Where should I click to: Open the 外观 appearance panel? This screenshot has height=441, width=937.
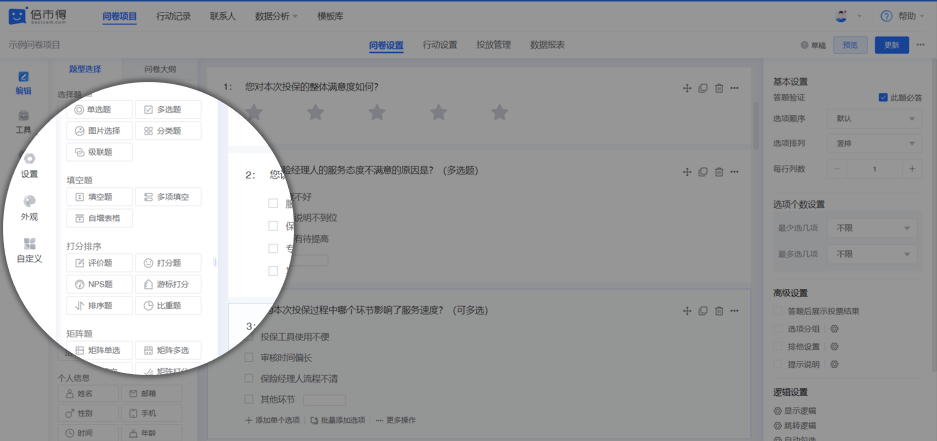[x=29, y=208]
